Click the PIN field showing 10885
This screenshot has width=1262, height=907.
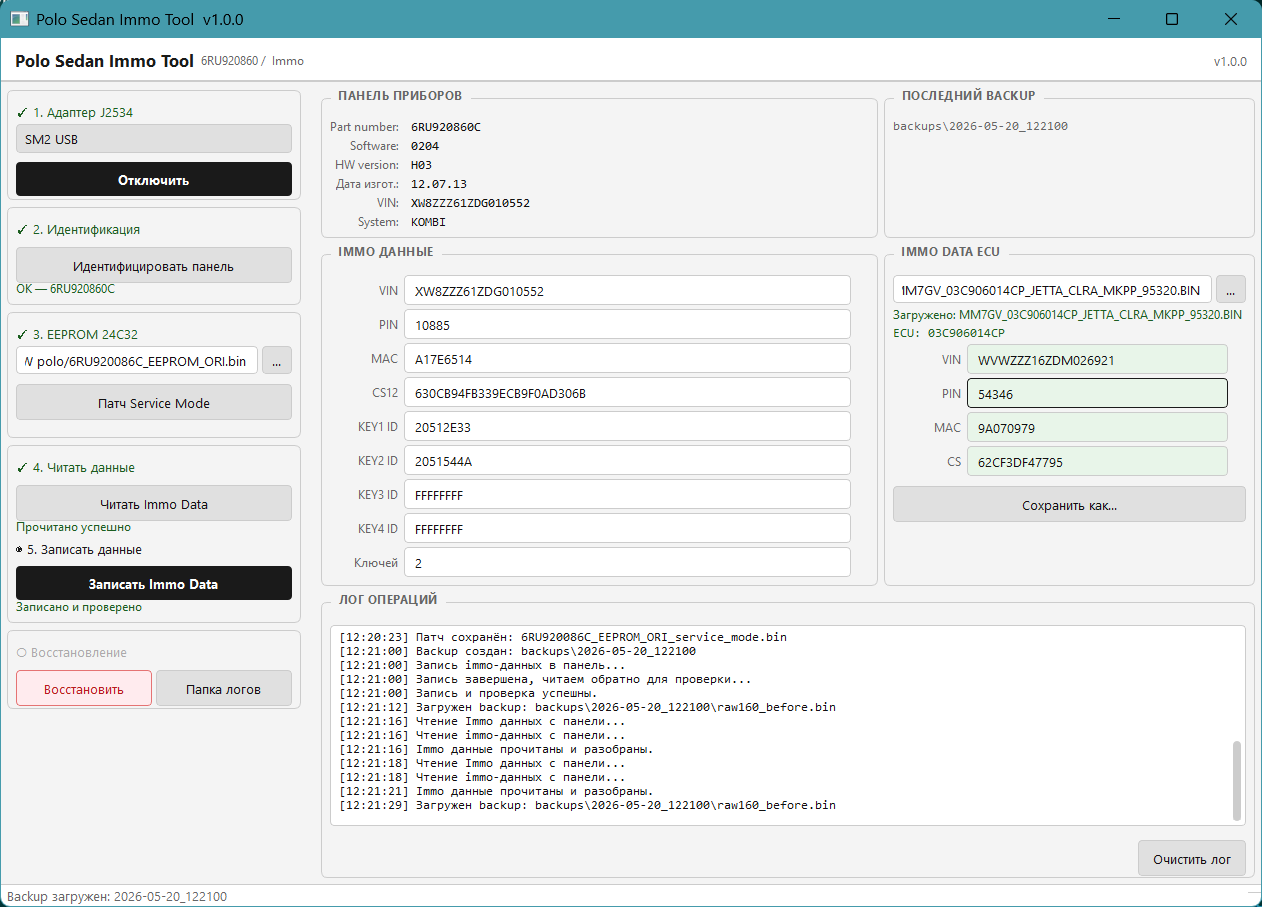pos(627,325)
